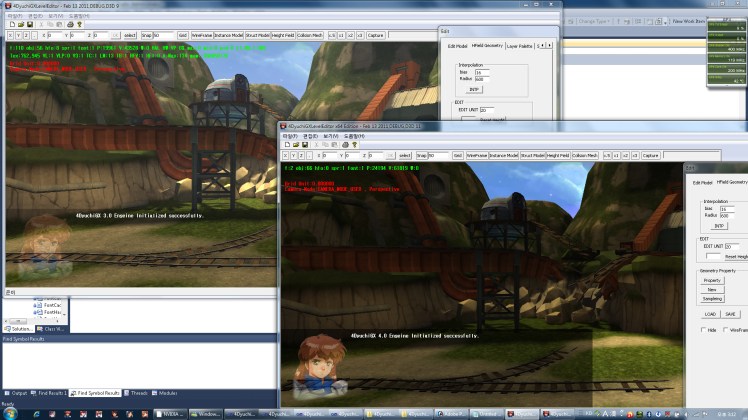Click New button under Geometry Property

tap(712, 290)
